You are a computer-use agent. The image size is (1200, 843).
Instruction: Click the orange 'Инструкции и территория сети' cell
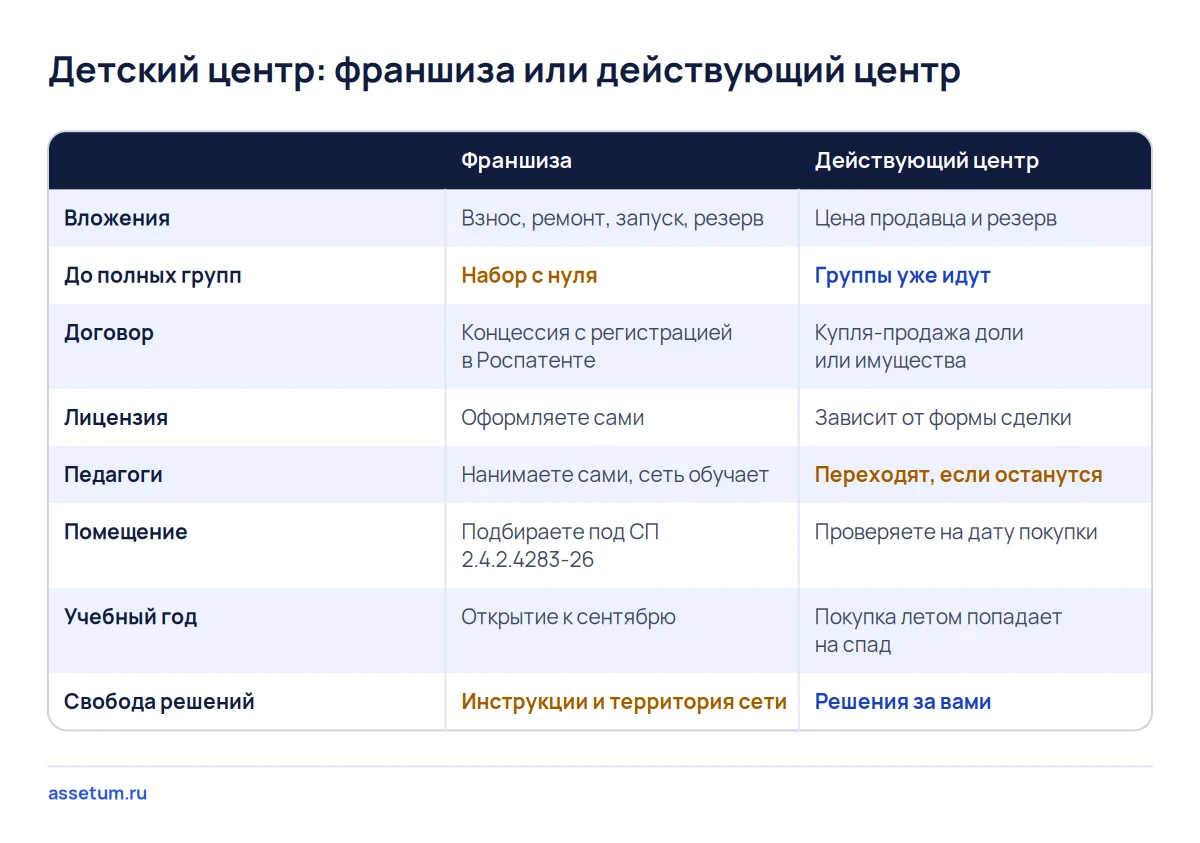[624, 701]
